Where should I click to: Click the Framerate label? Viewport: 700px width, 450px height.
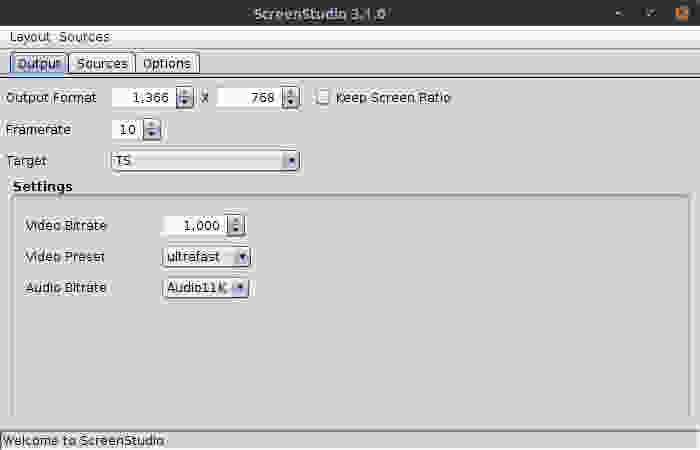click(x=38, y=130)
